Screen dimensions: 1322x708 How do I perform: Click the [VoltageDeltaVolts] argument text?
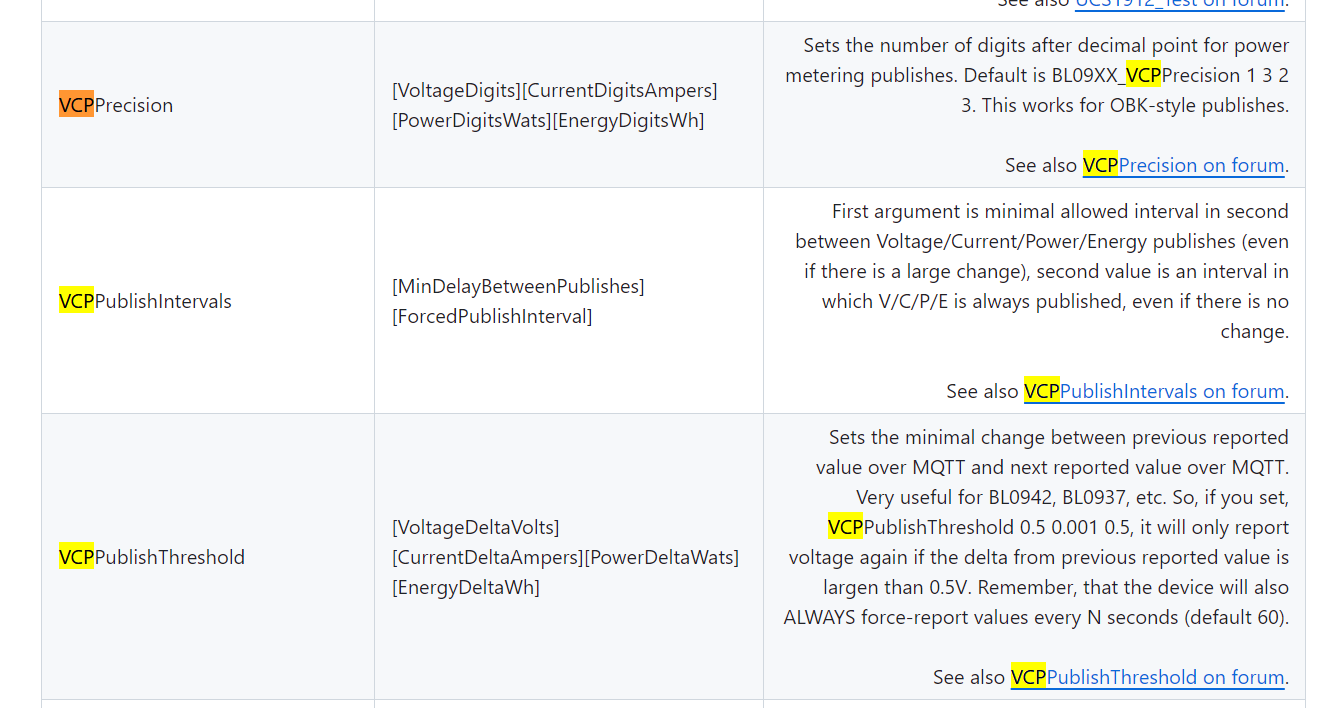(476, 527)
